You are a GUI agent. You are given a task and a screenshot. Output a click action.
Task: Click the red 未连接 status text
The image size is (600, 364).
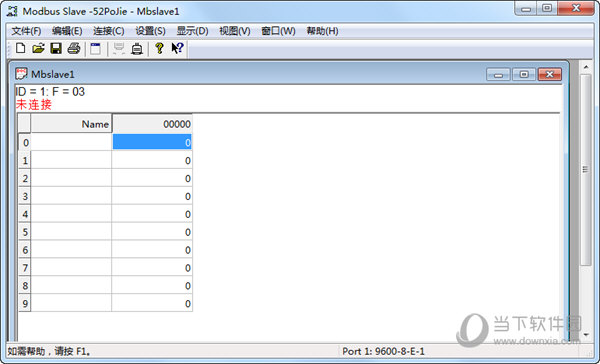click(x=34, y=104)
